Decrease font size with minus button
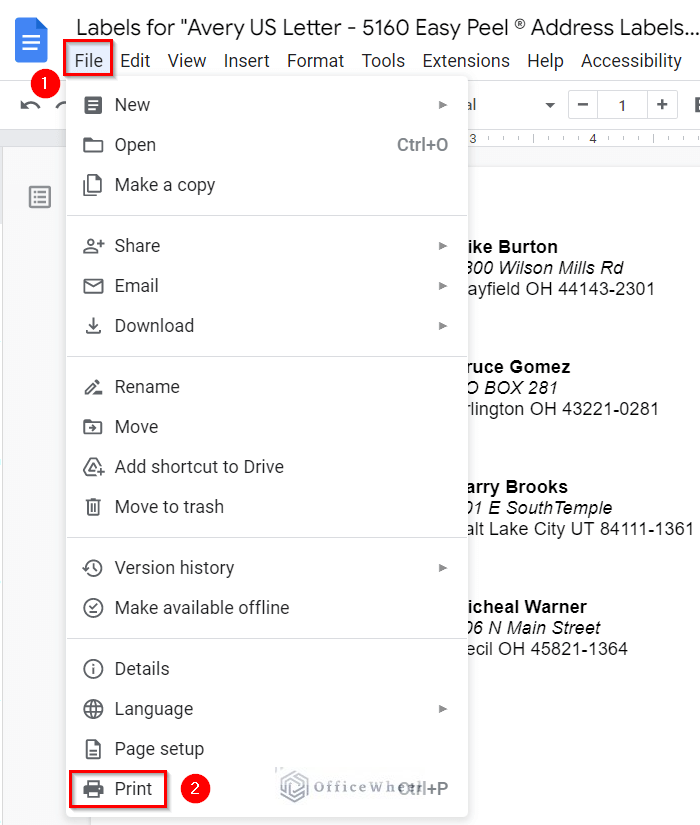 pos(583,105)
